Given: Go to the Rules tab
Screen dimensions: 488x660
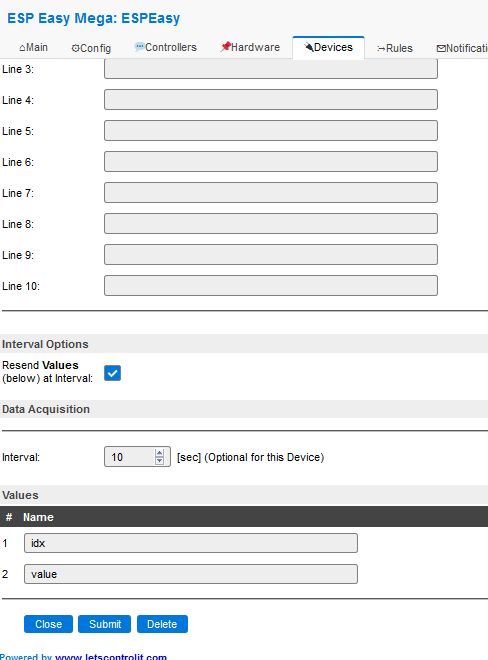Looking at the screenshot, I should click(395, 48).
